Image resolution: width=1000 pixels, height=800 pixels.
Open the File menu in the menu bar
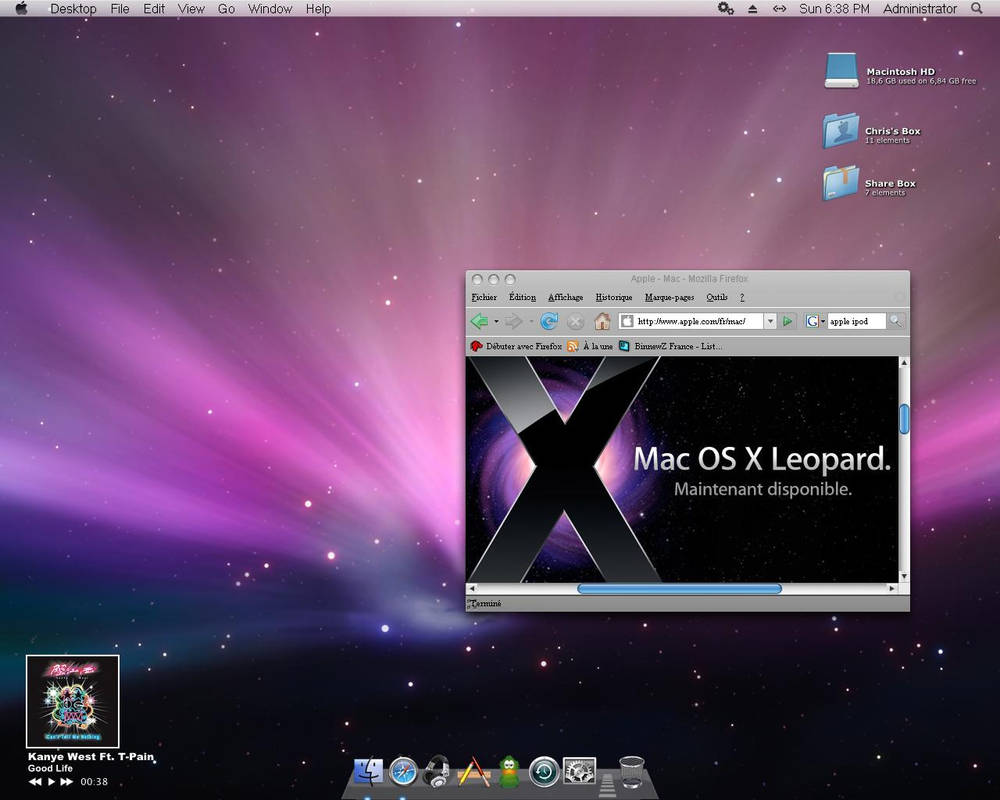(x=120, y=9)
